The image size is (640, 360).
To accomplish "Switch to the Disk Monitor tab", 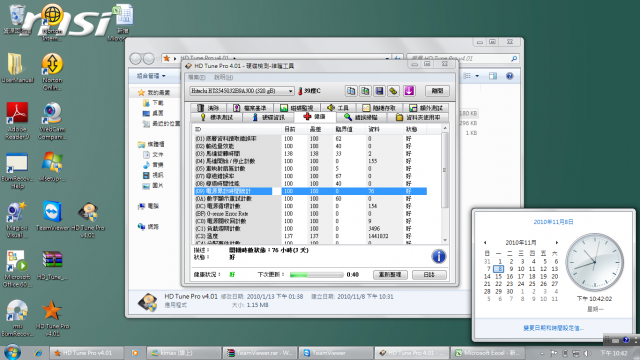I will (297, 108).
